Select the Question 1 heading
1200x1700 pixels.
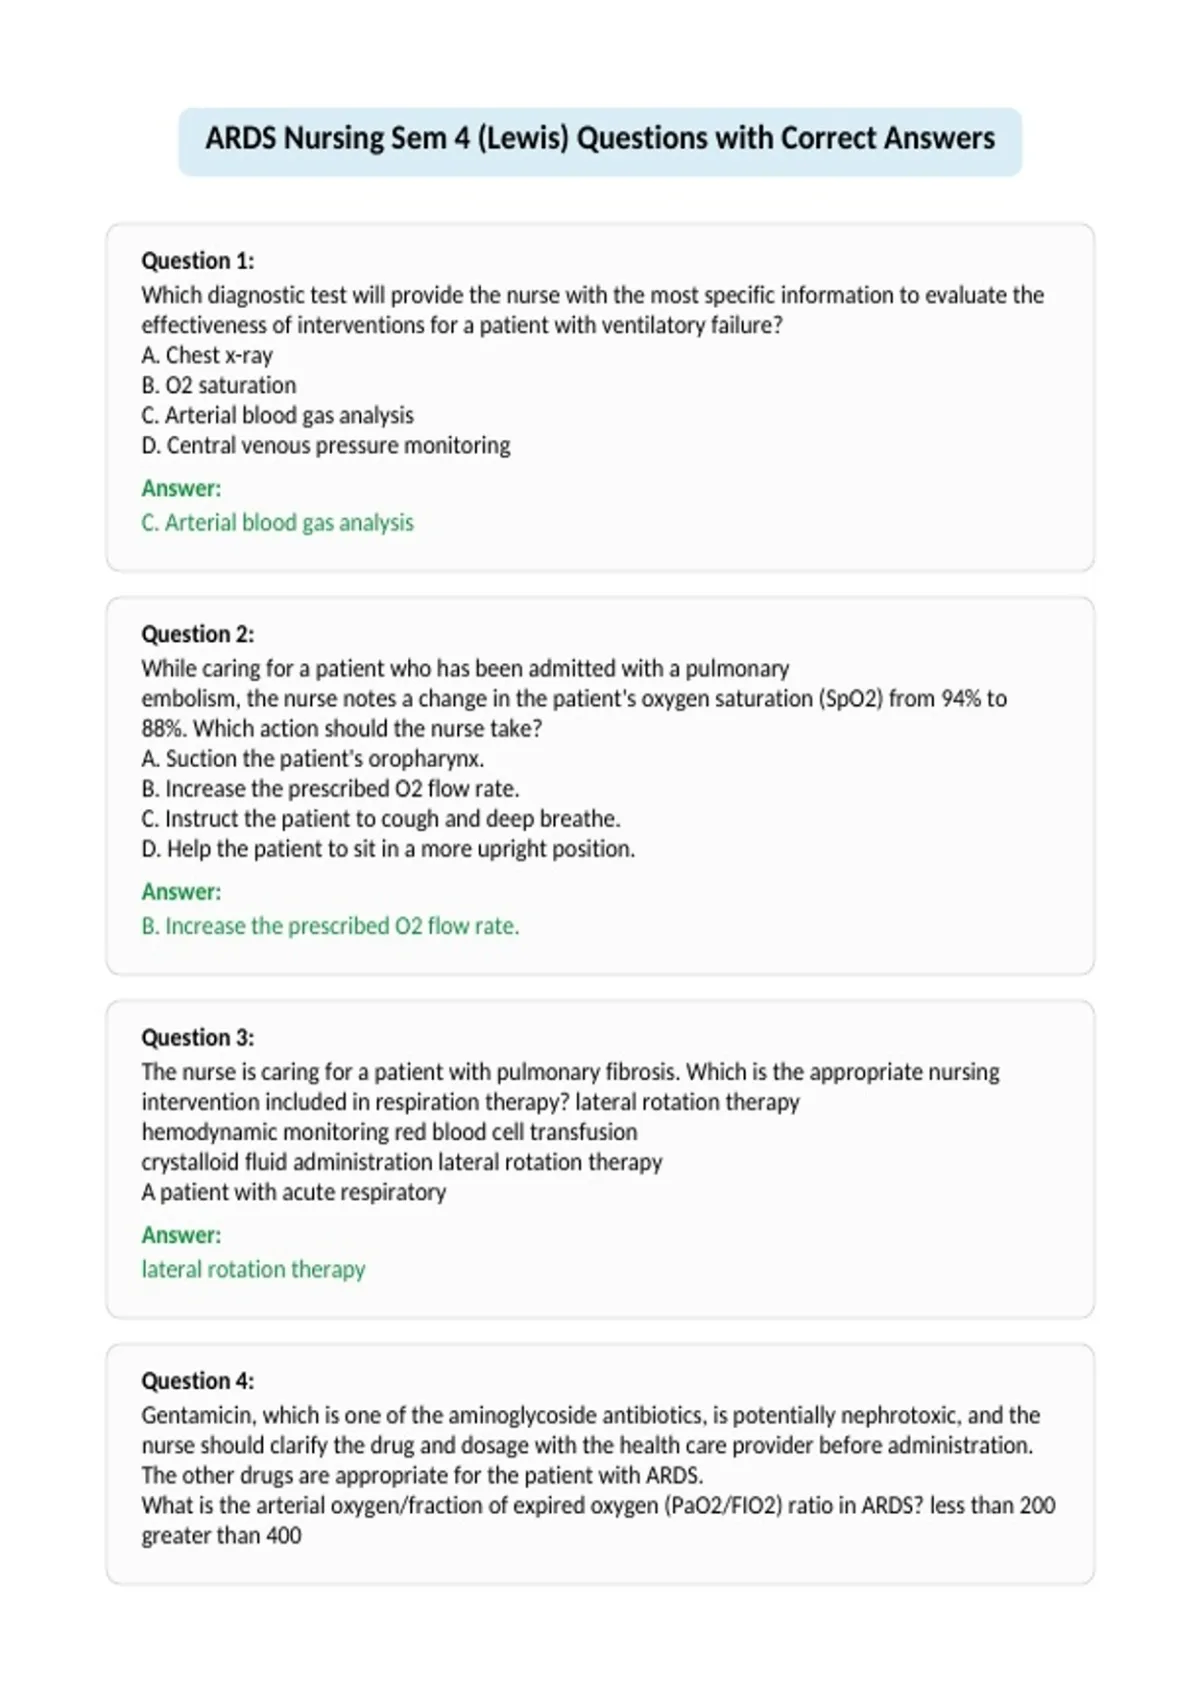pos(198,261)
